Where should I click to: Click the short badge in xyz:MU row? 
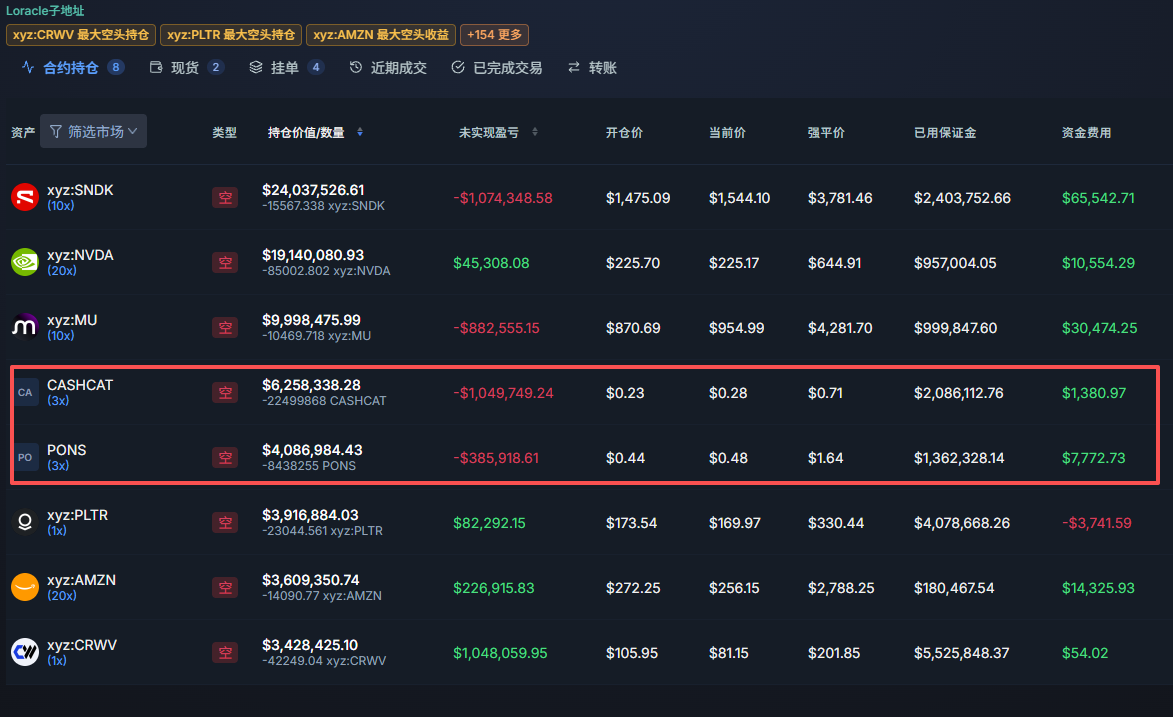(225, 328)
